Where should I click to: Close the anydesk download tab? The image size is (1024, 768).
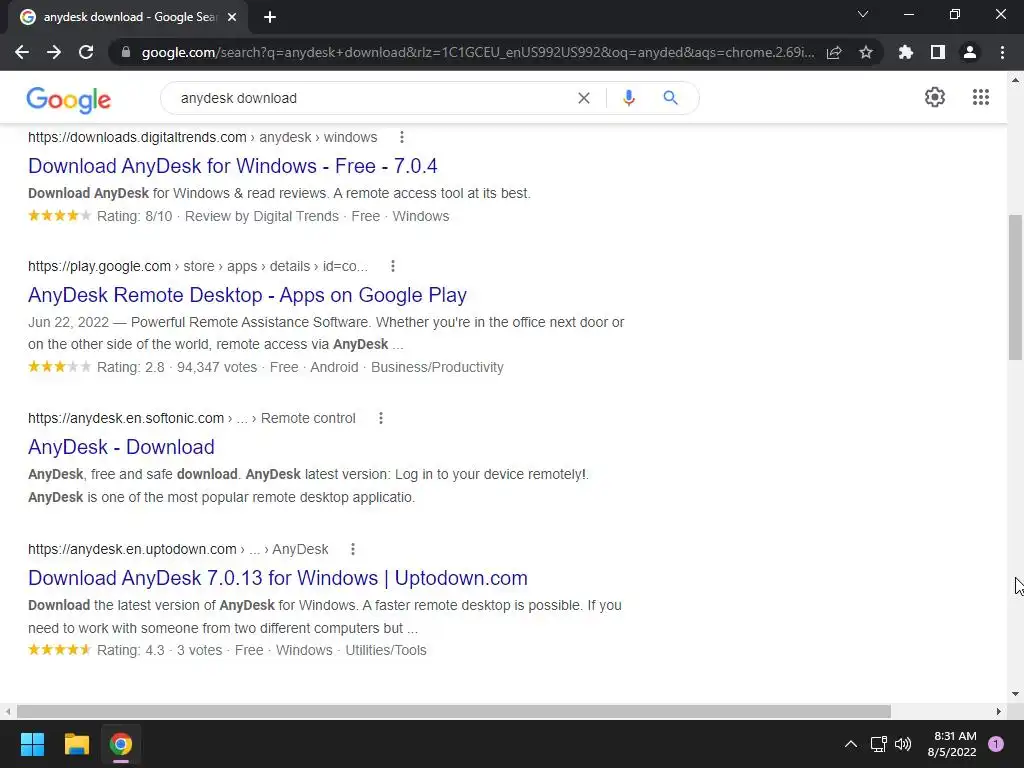coord(232,17)
